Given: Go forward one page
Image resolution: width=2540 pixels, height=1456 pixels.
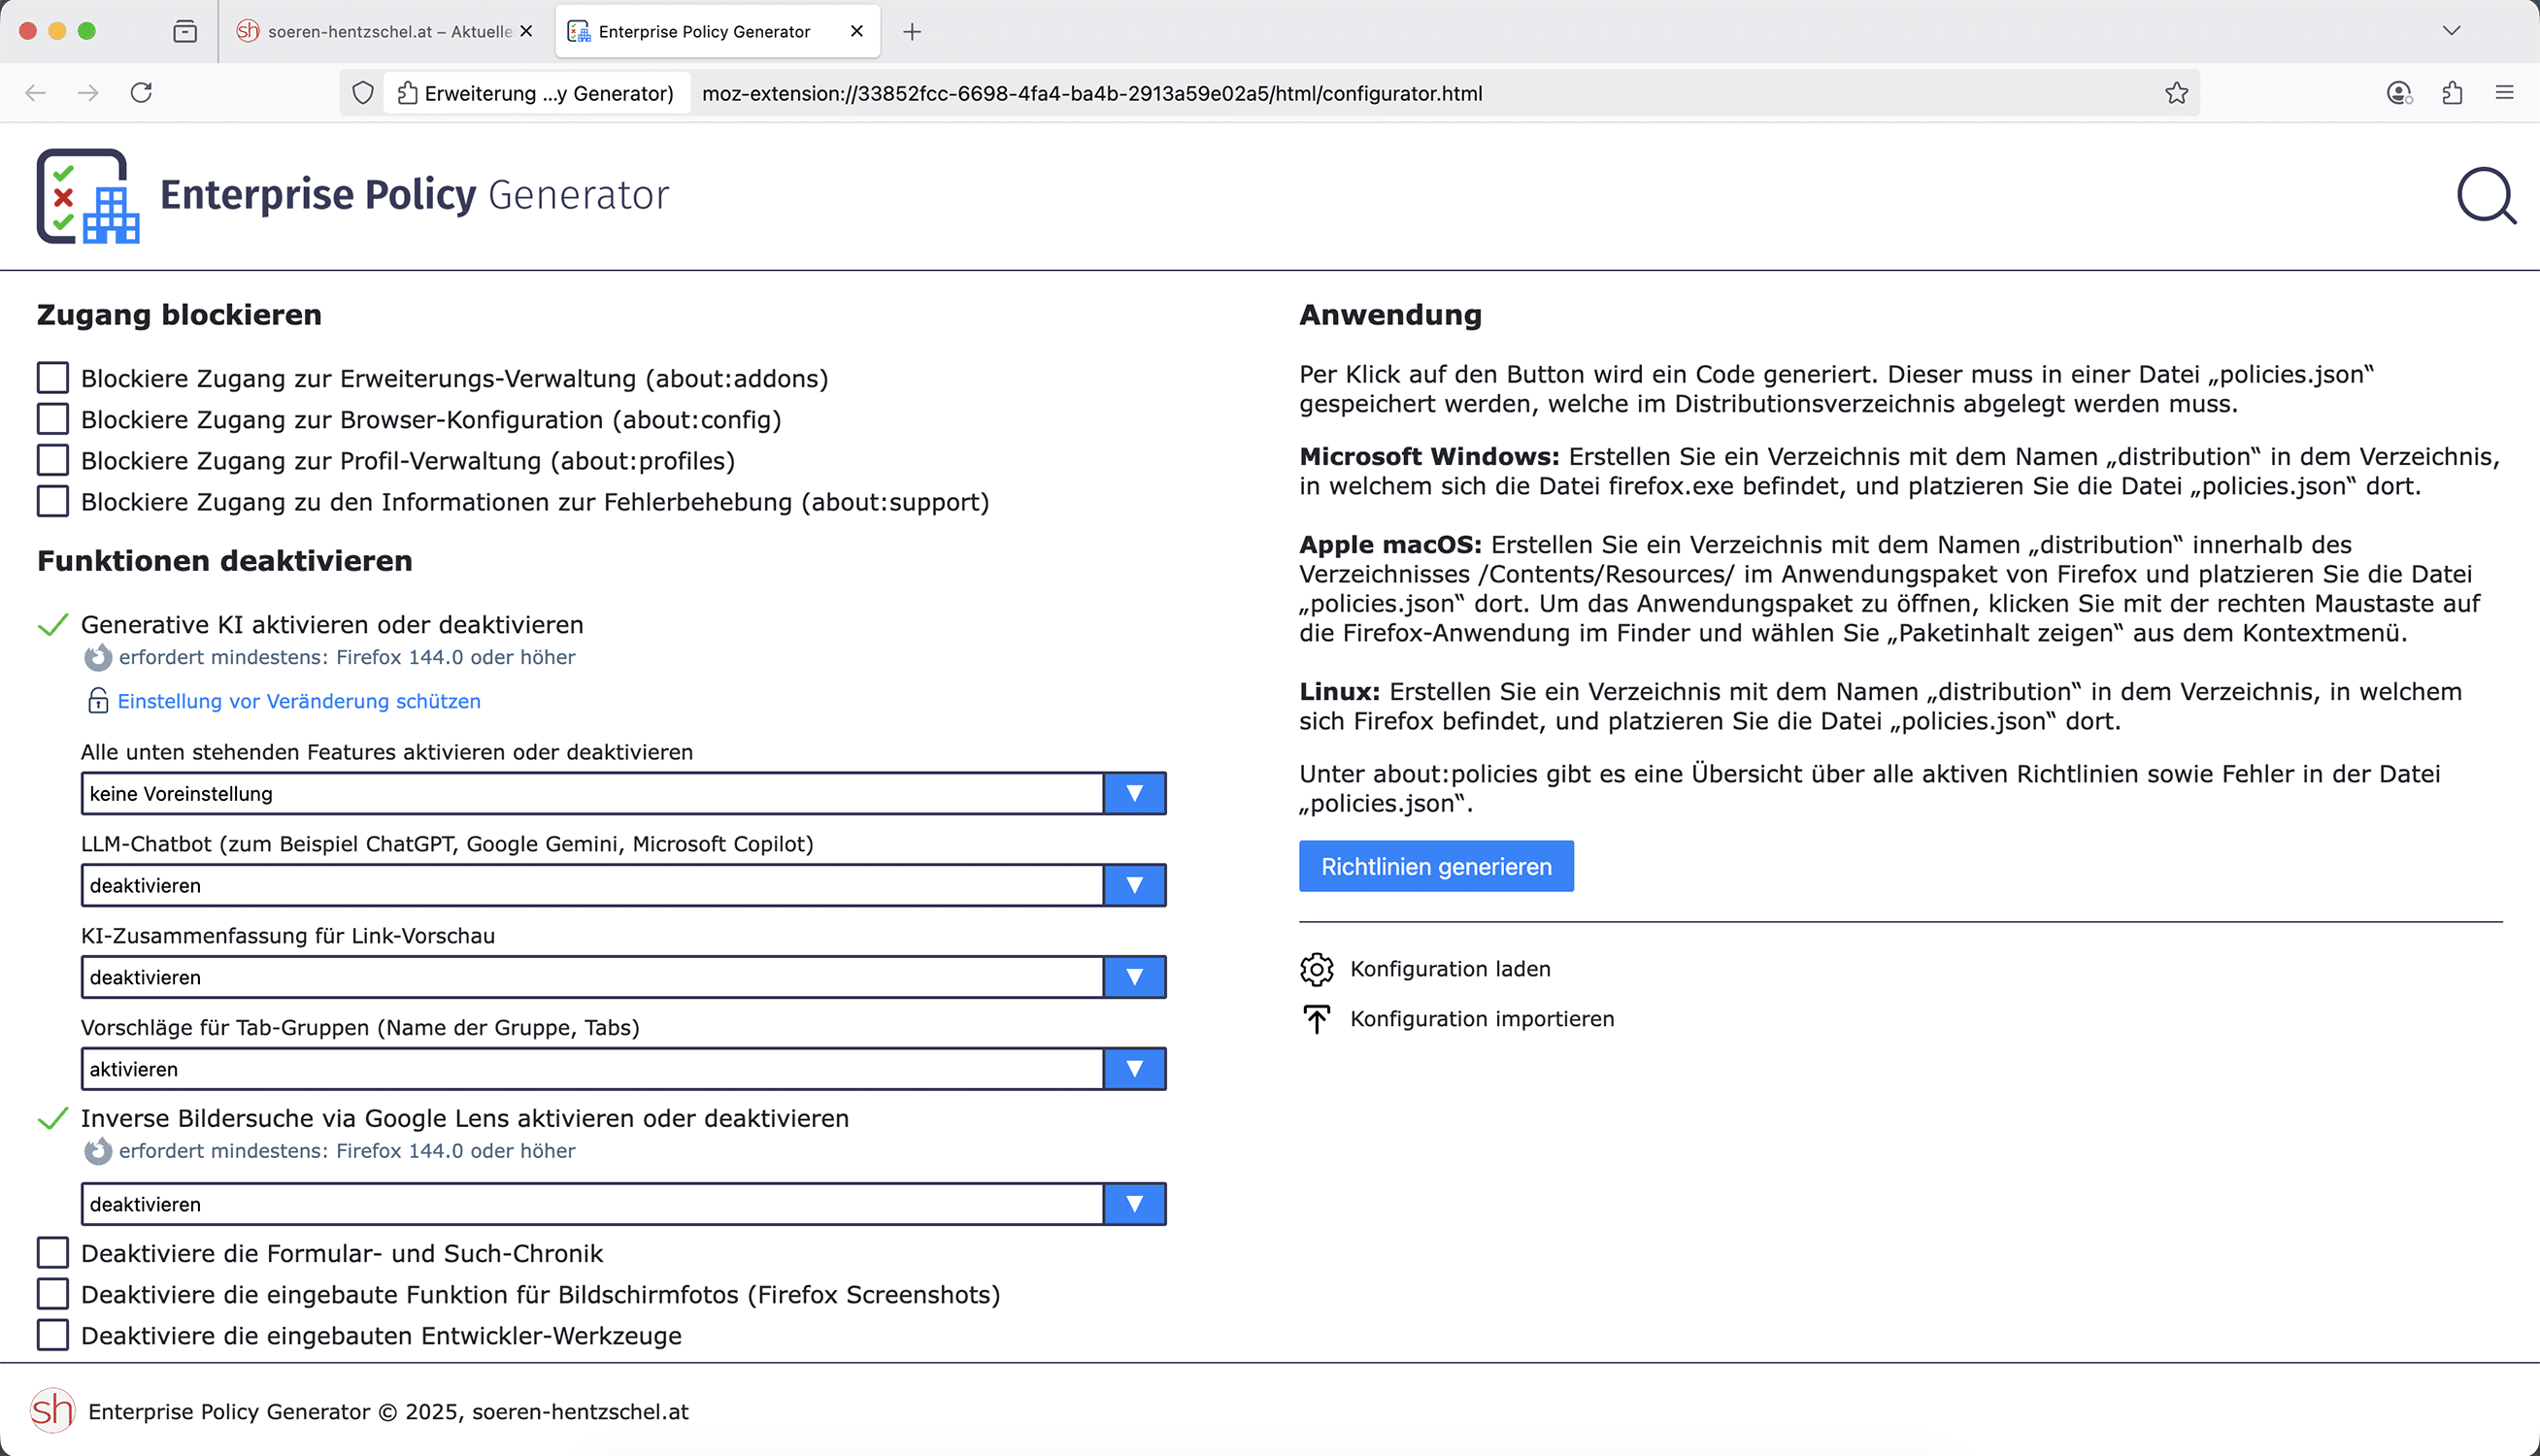Looking at the screenshot, I should 88,93.
